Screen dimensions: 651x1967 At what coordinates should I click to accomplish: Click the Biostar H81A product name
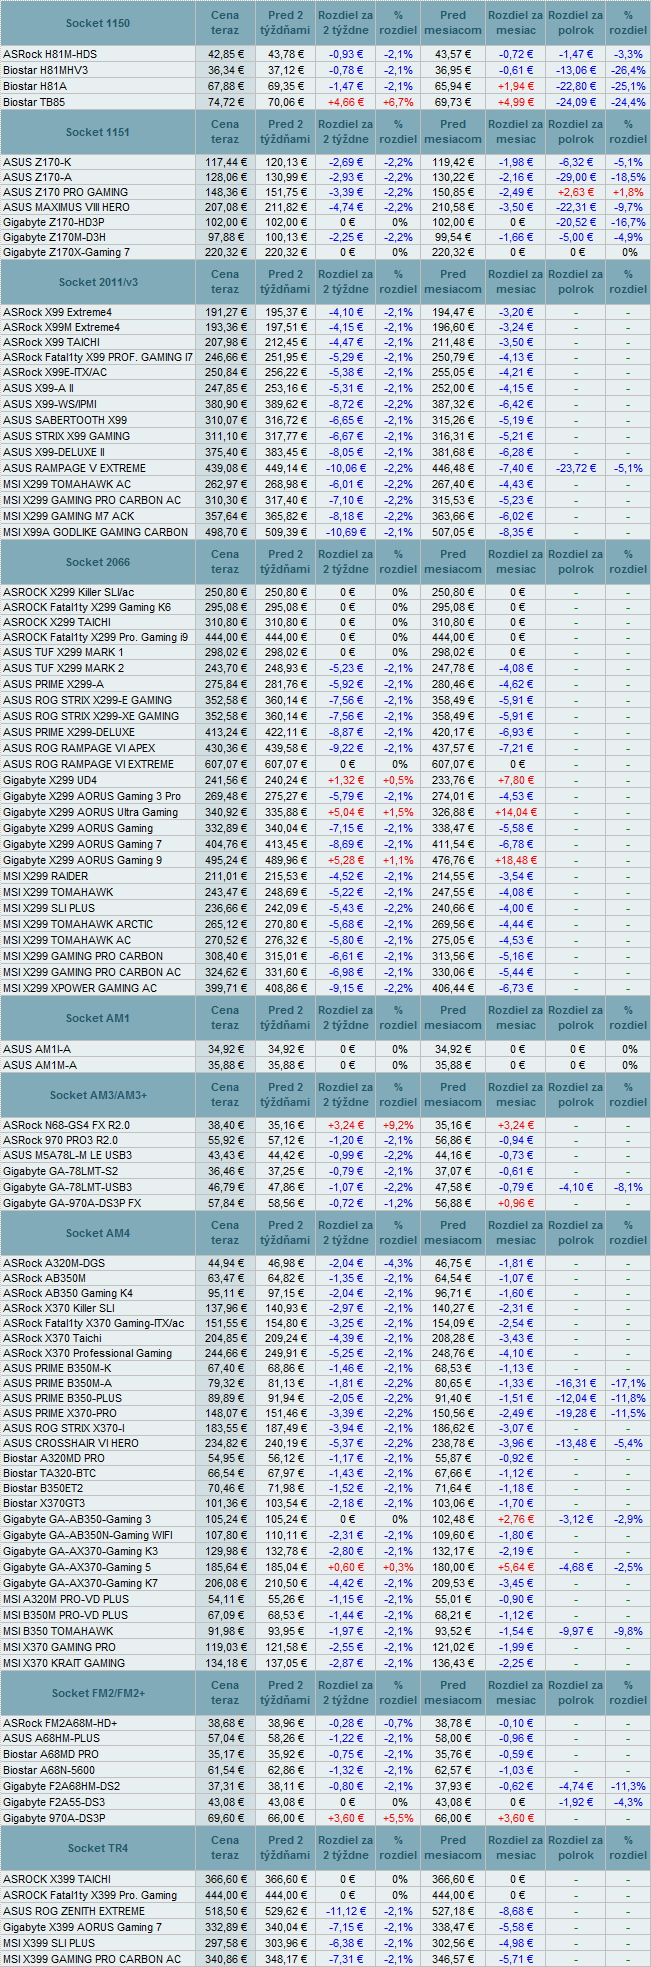(35, 86)
